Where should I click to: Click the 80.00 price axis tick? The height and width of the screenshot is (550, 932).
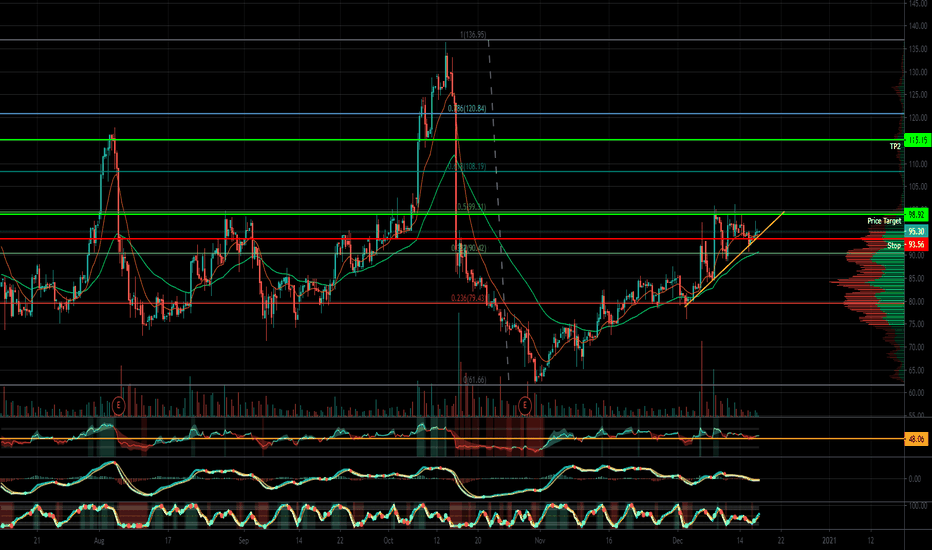pyautogui.click(x=918, y=301)
